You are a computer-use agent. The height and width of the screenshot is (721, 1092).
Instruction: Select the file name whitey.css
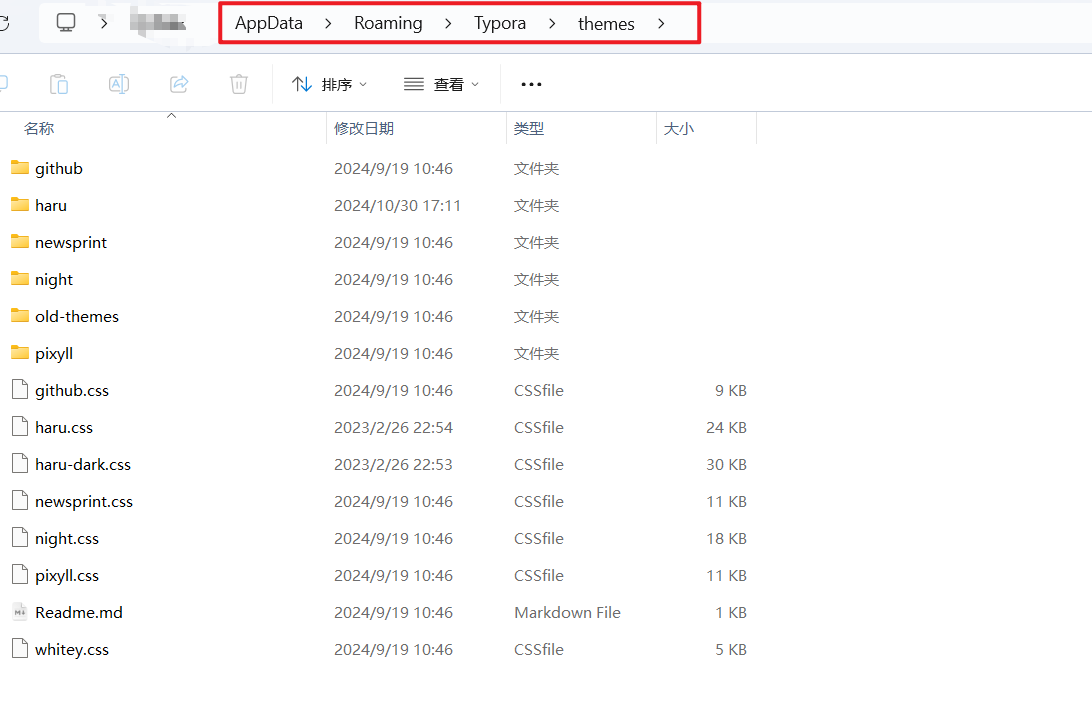pyautogui.click(x=72, y=649)
